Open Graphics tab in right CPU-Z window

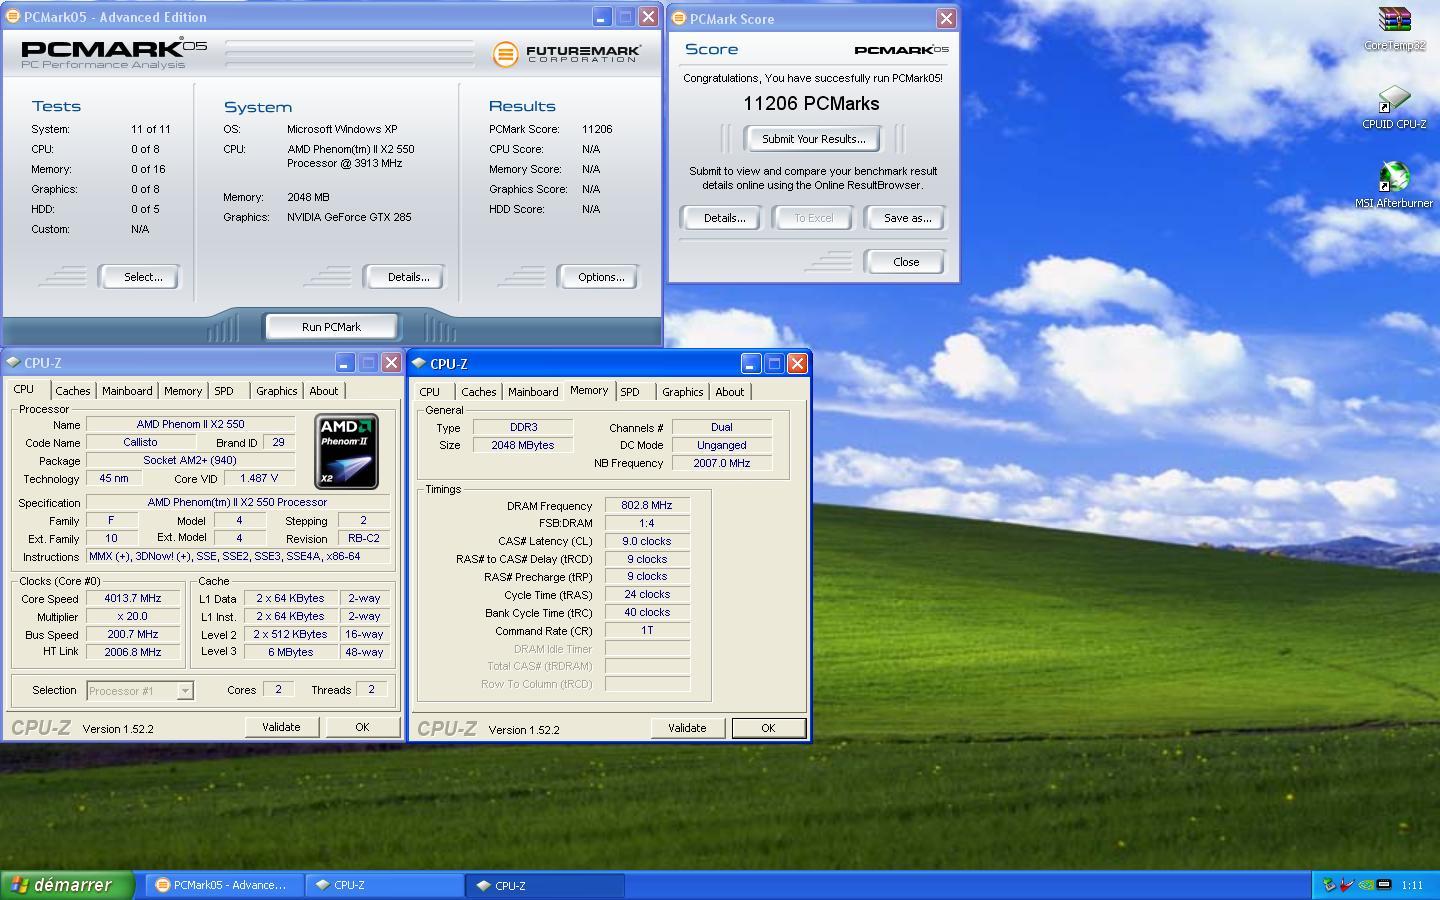[x=682, y=392]
